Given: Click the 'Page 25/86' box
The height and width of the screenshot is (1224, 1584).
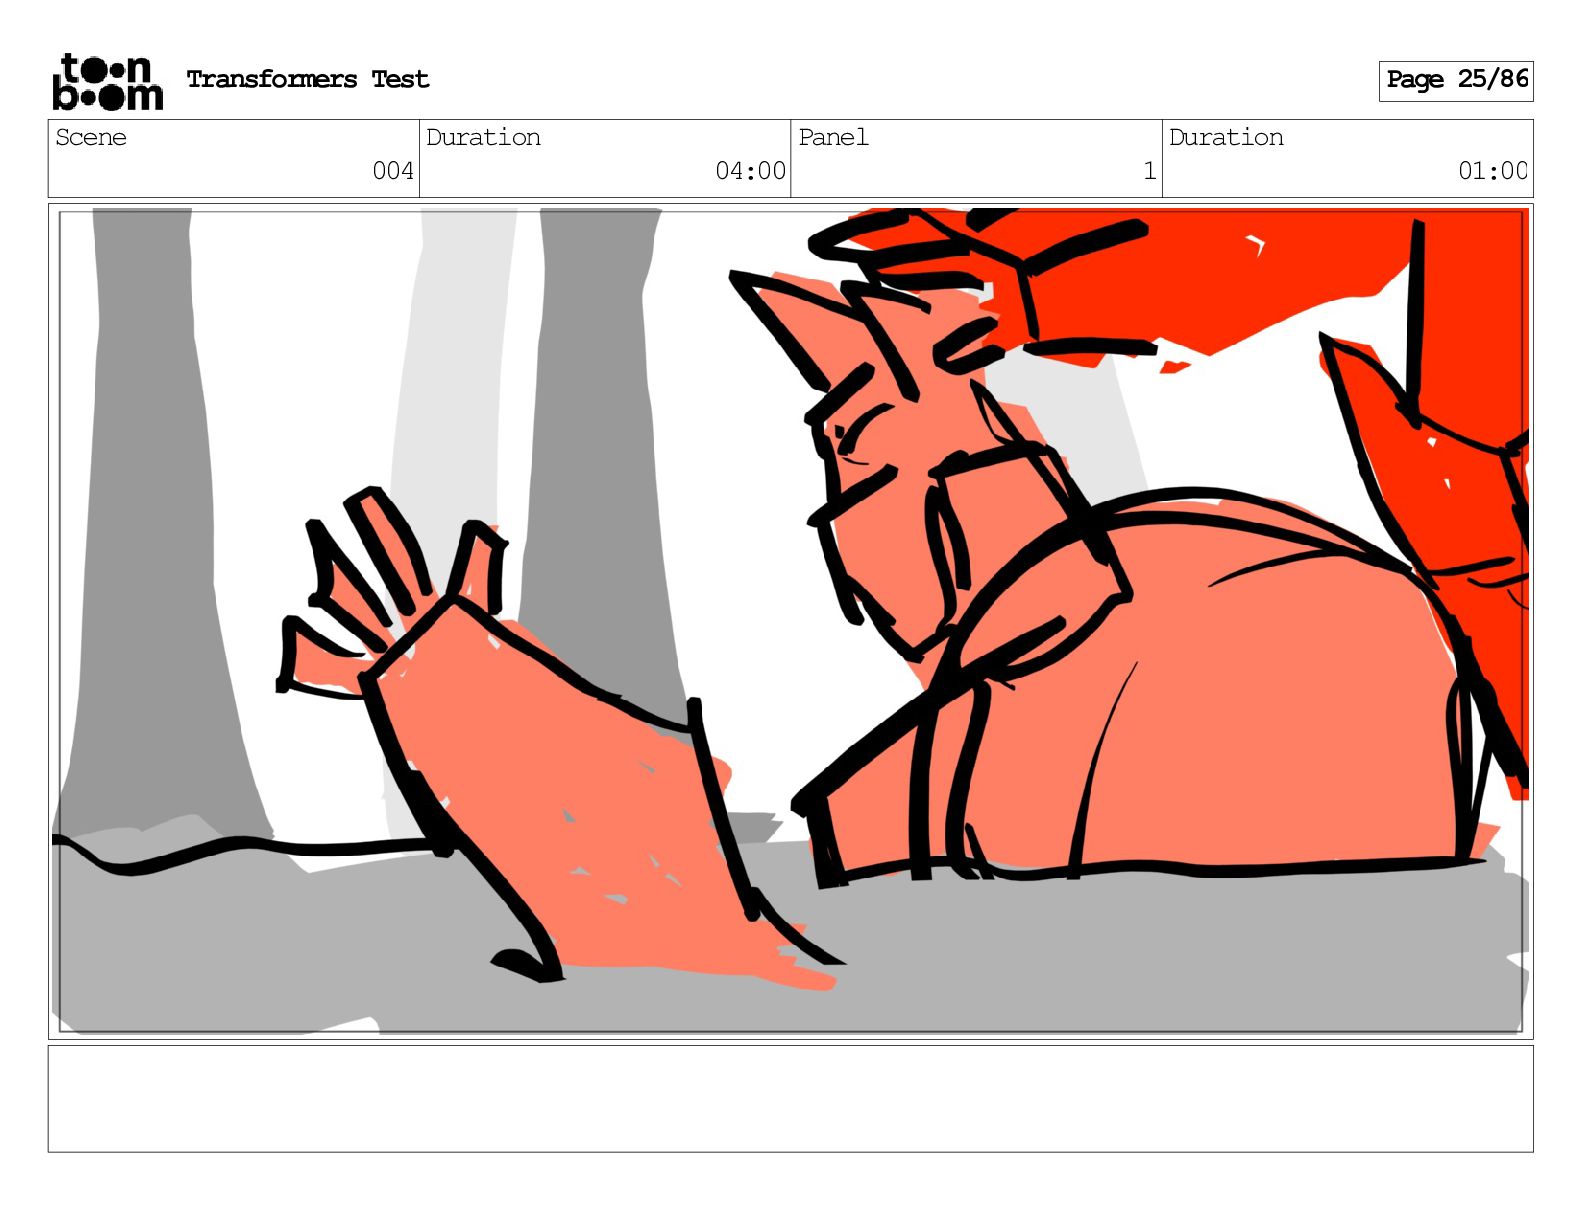Looking at the screenshot, I should 1456,80.
